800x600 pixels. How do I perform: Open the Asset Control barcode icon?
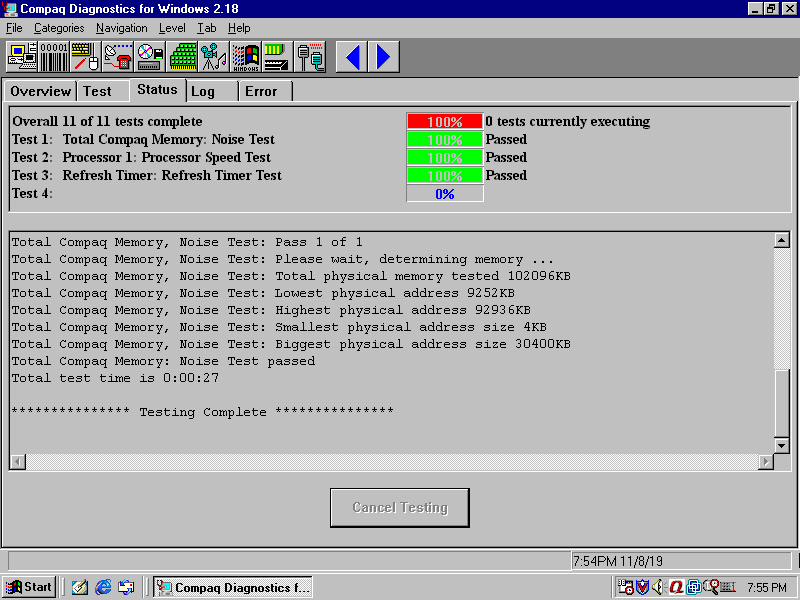point(54,57)
